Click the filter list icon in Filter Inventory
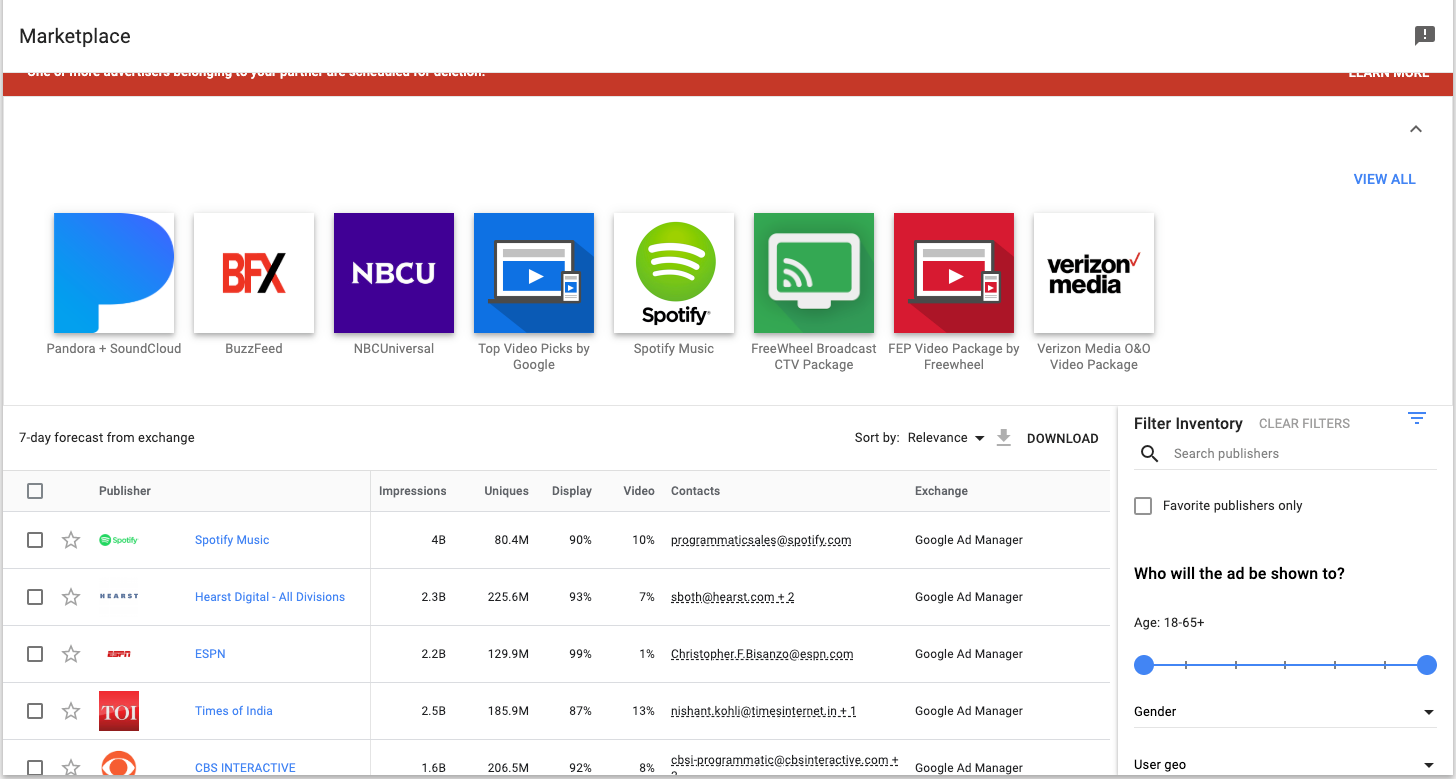The image size is (1456, 779). coord(1416,418)
